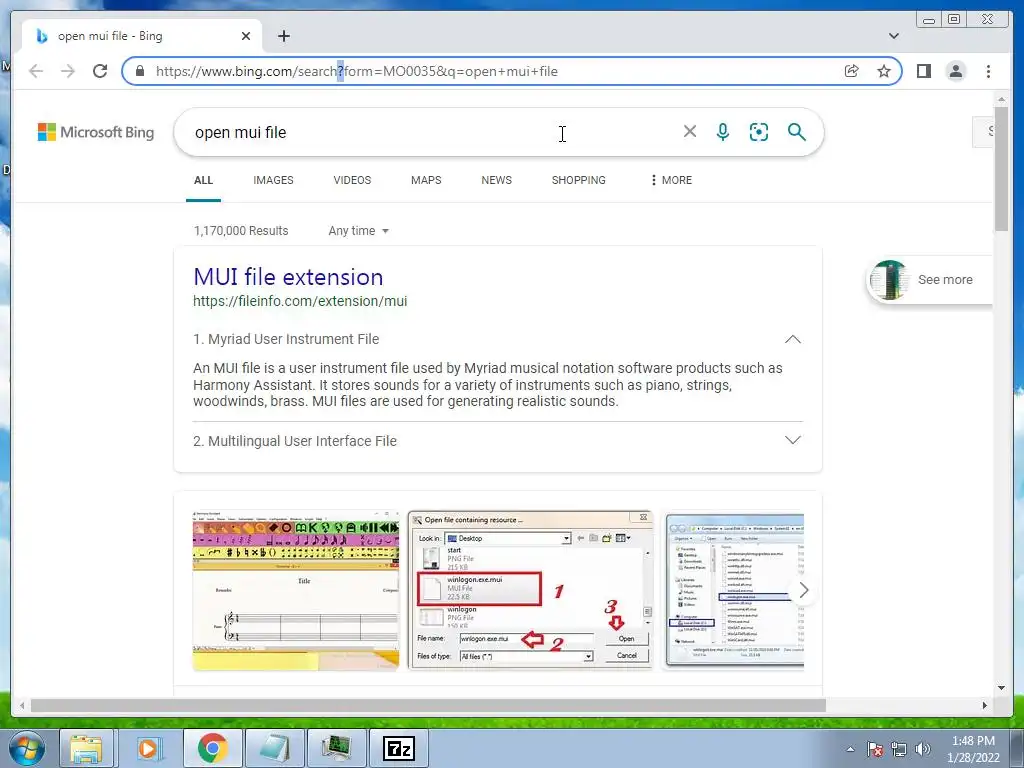Share this page from the address bar
Screen dimensions: 1024x768
point(852,71)
